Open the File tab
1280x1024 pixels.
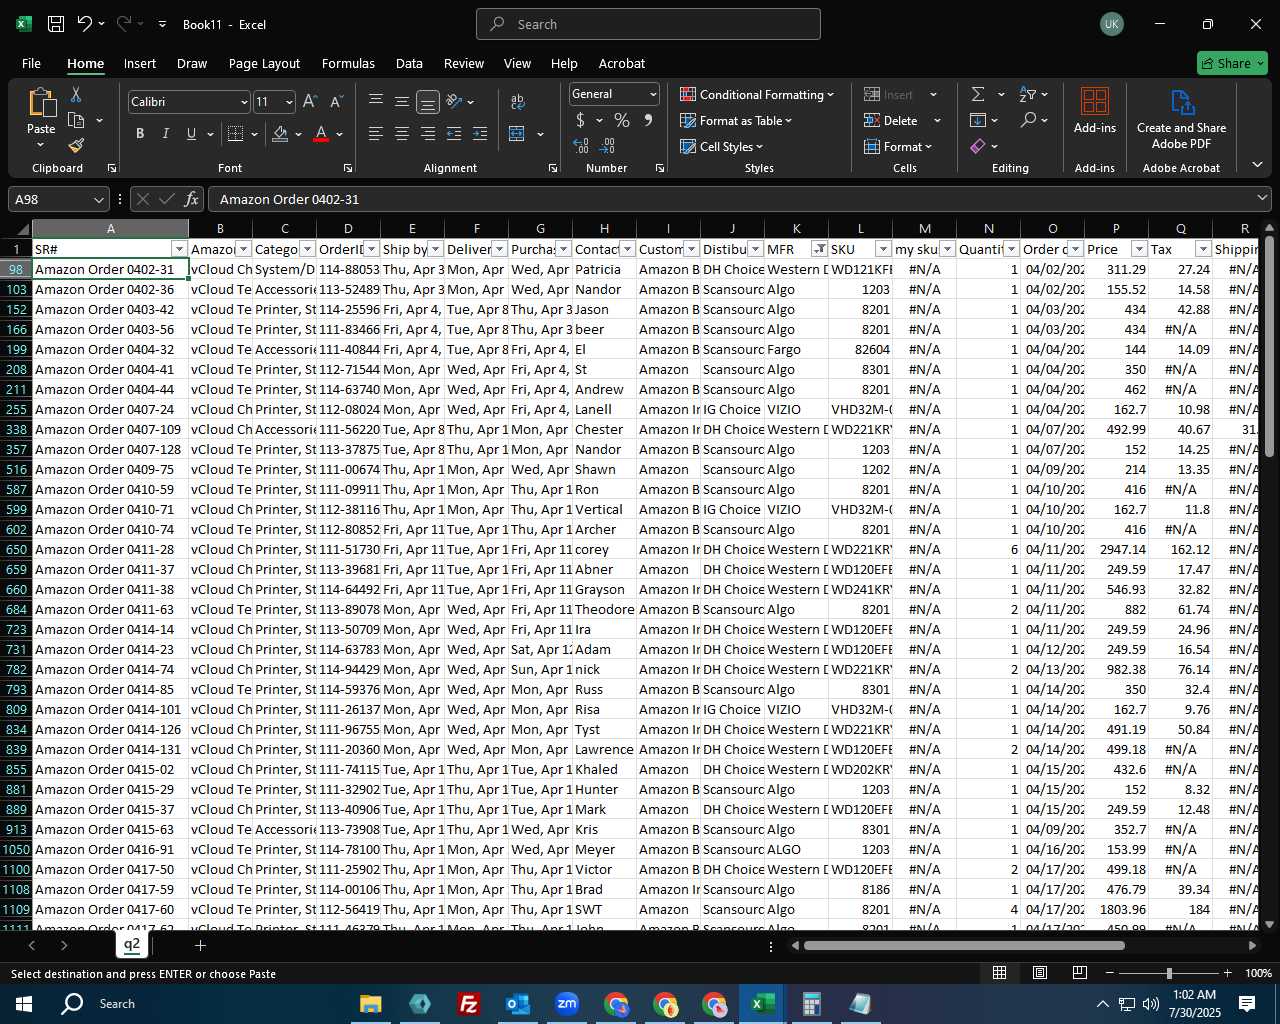coord(31,63)
